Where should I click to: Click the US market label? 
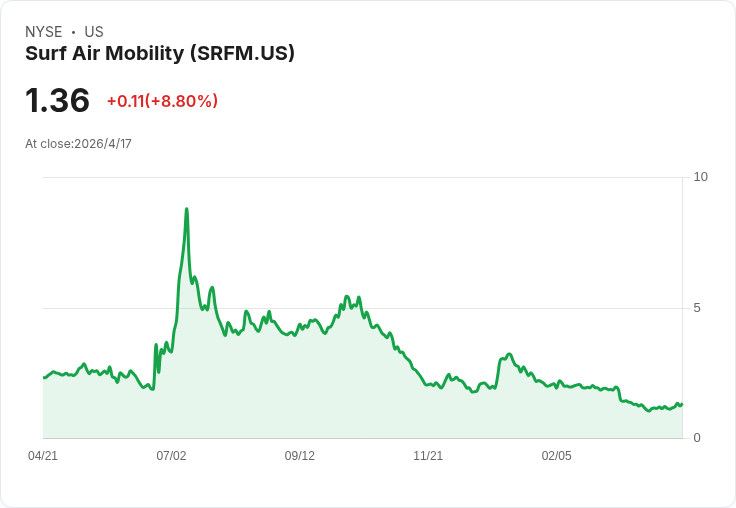pos(94,32)
